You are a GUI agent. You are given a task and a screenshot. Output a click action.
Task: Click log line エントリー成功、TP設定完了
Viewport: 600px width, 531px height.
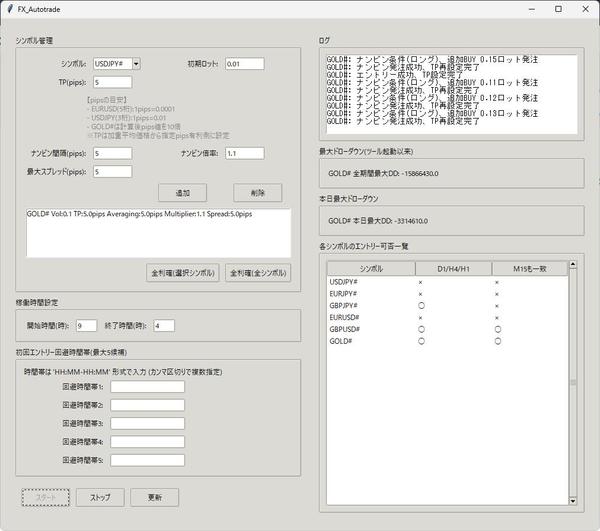point(395,75)
